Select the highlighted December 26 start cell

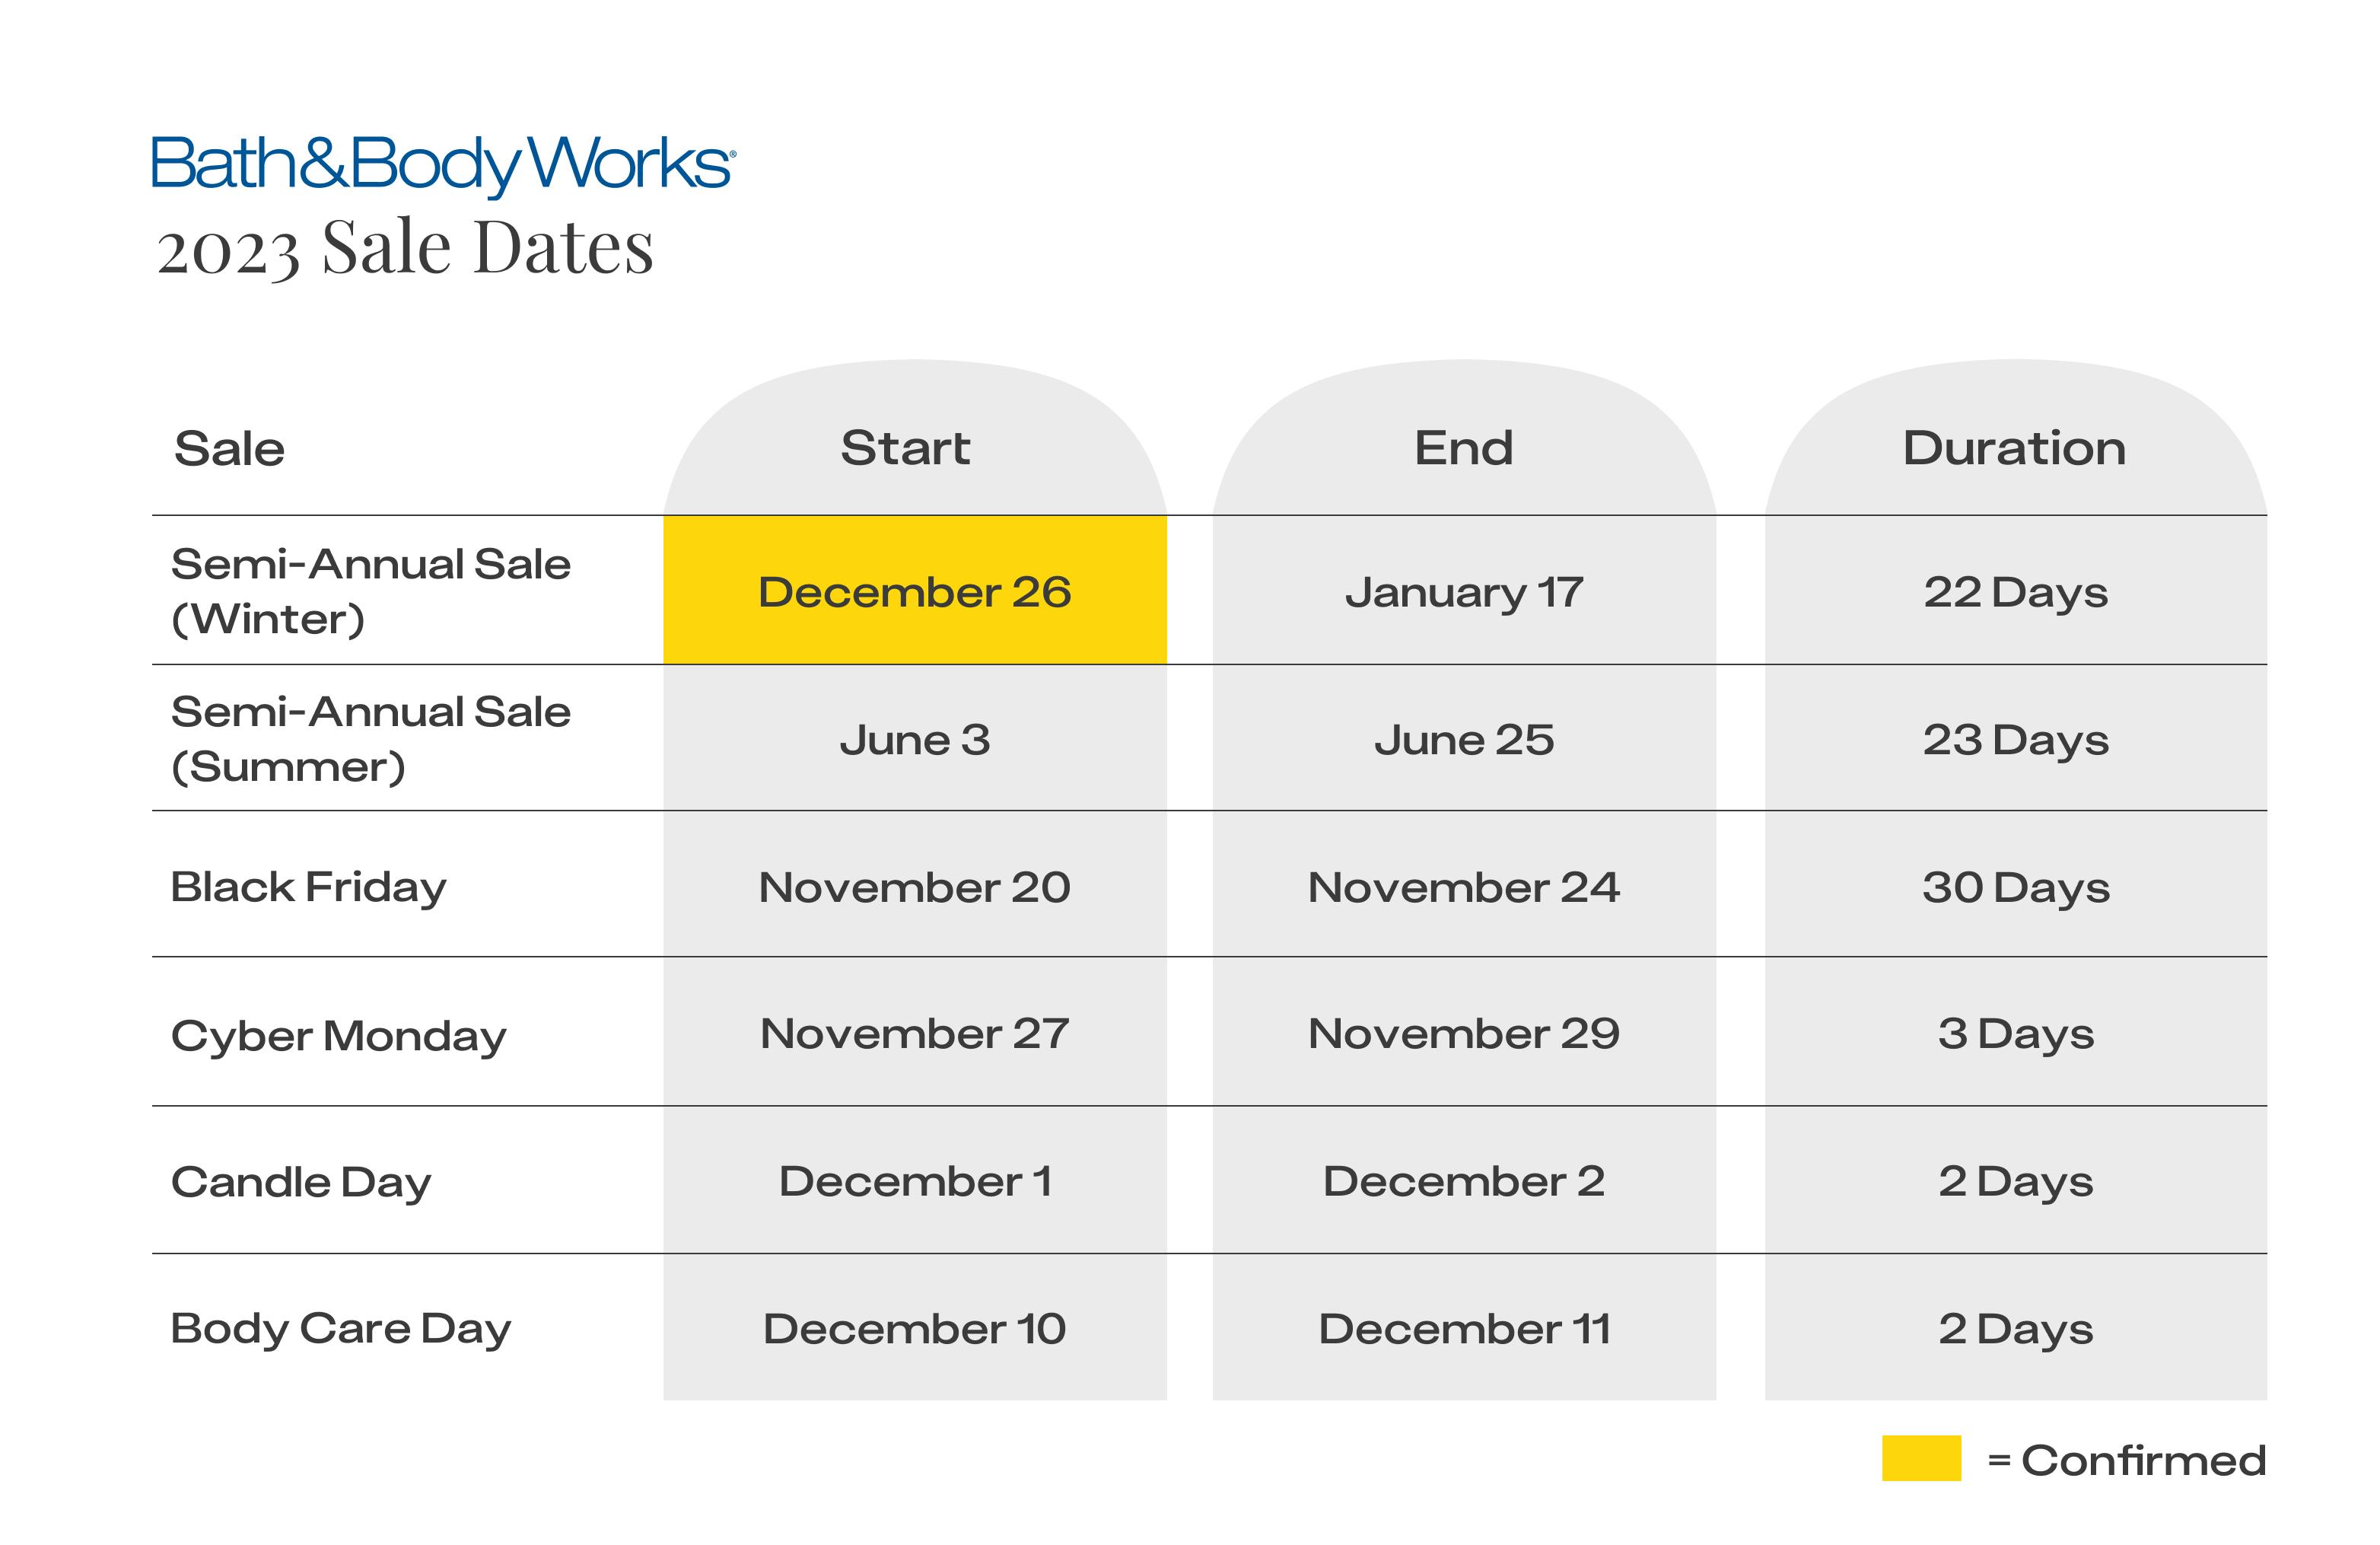click(x=914, y=591)
